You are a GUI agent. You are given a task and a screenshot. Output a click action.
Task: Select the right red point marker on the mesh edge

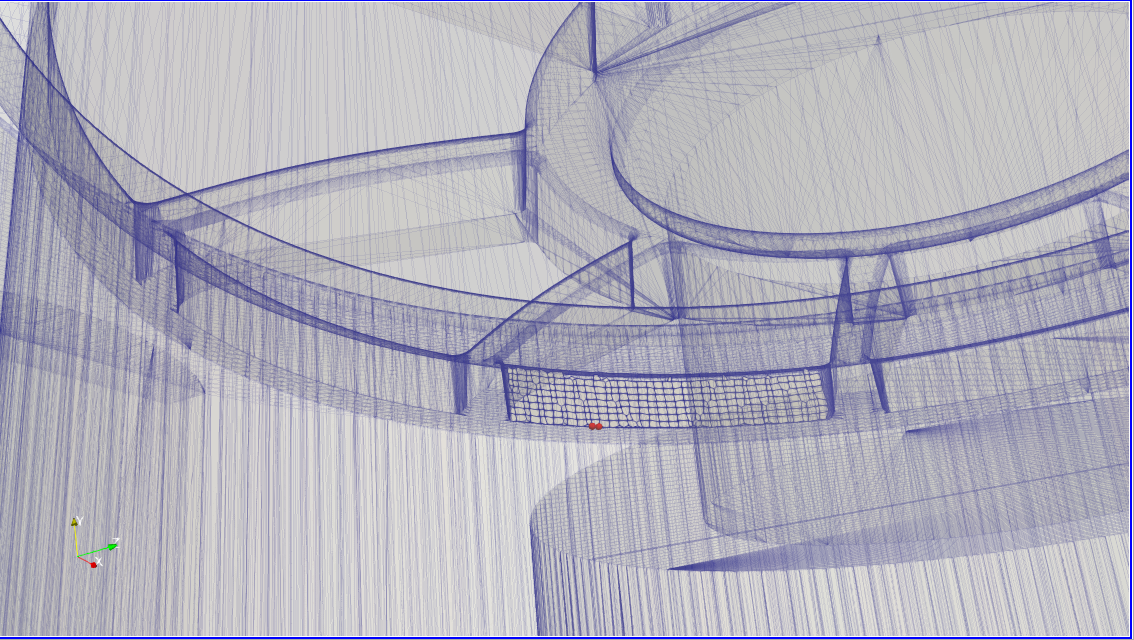tap(599, 427)
